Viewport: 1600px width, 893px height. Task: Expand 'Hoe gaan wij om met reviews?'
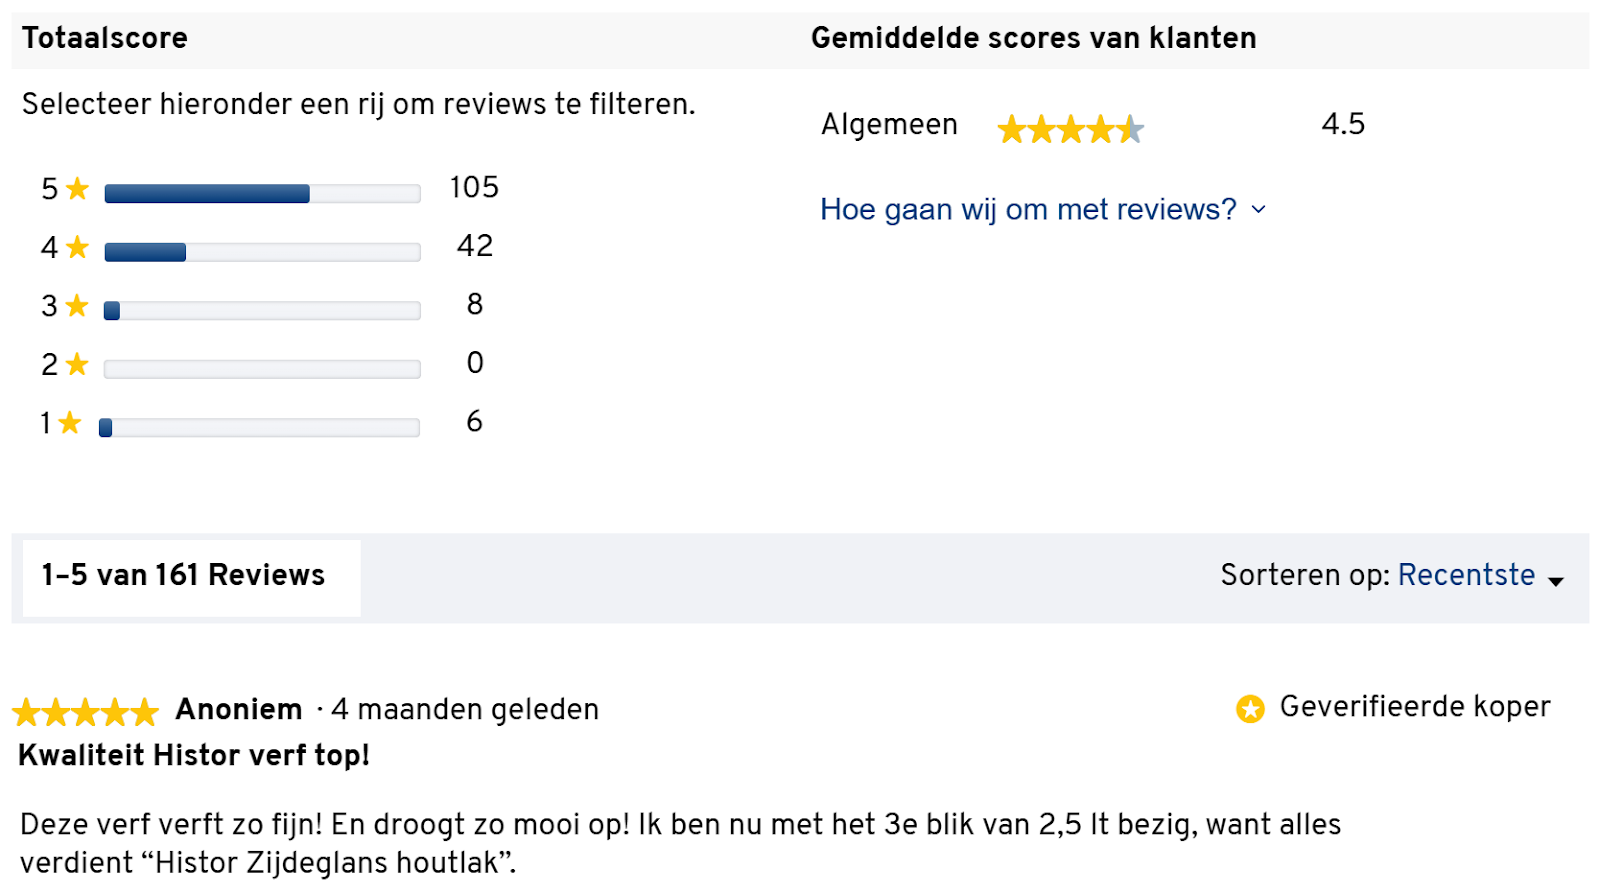[x=1028, y=209]
